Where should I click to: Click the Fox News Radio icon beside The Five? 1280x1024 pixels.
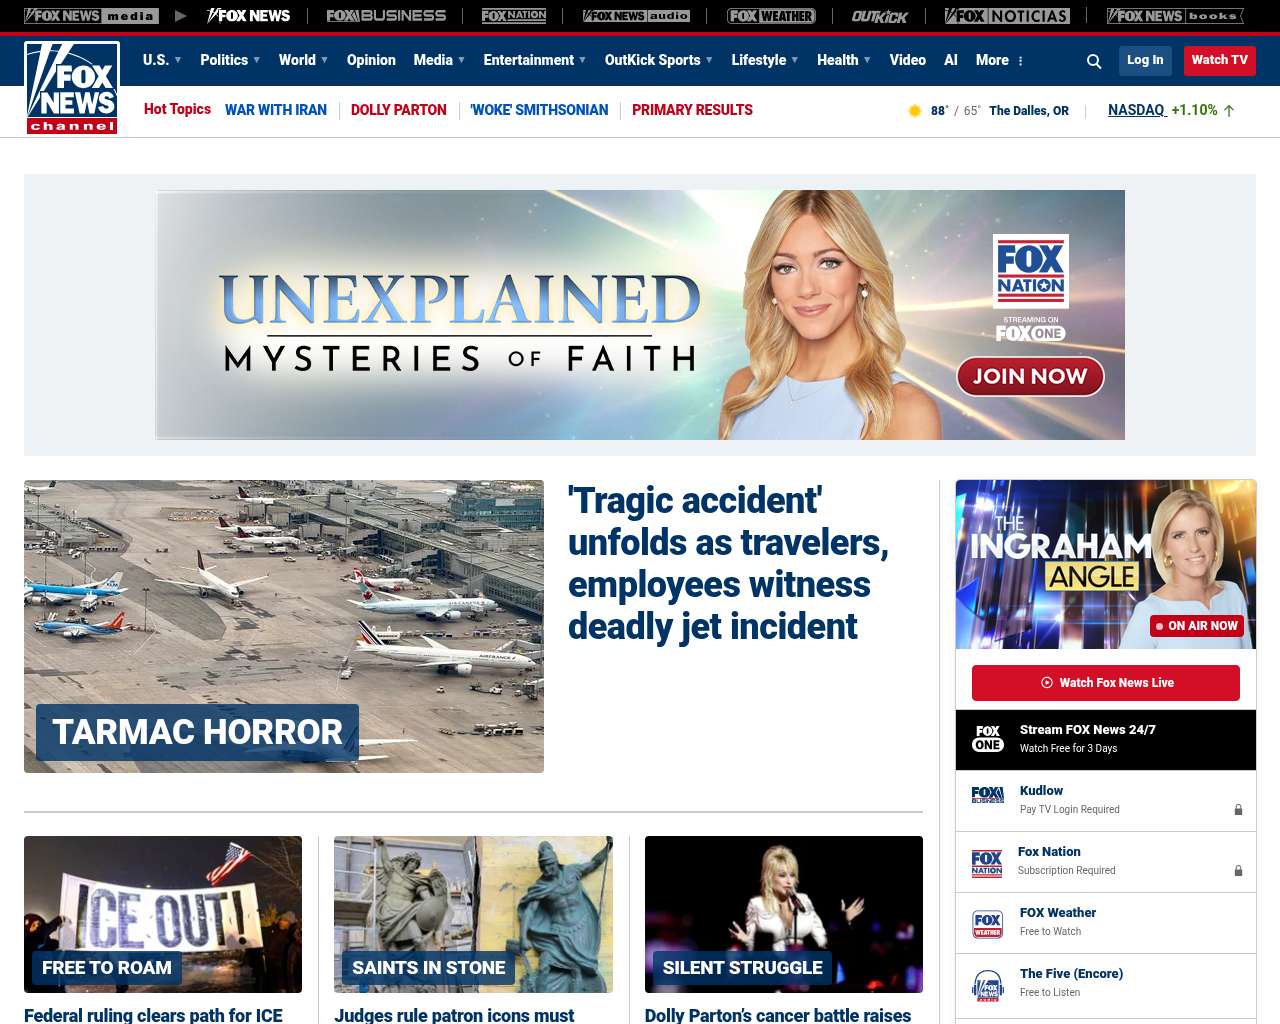[x=988, y=985]
